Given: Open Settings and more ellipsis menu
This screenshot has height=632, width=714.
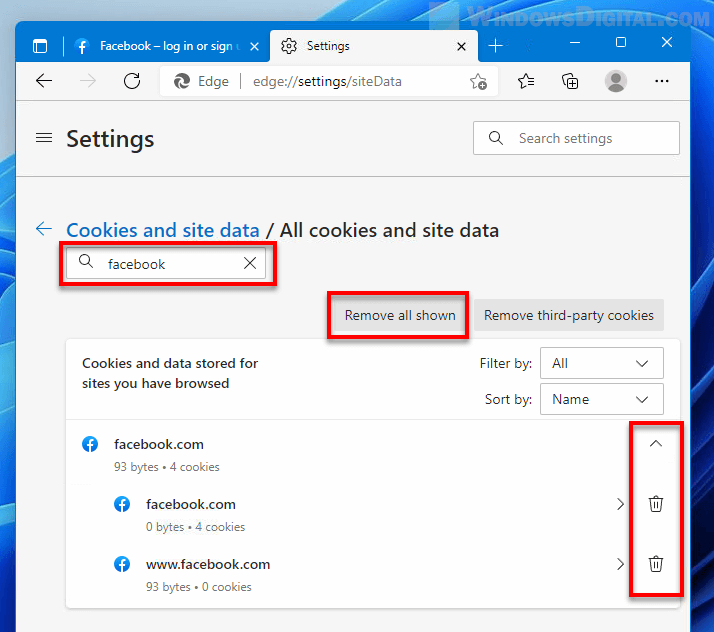Looking at the screenshot, I should pyautogui.click(x=662, y=81).
